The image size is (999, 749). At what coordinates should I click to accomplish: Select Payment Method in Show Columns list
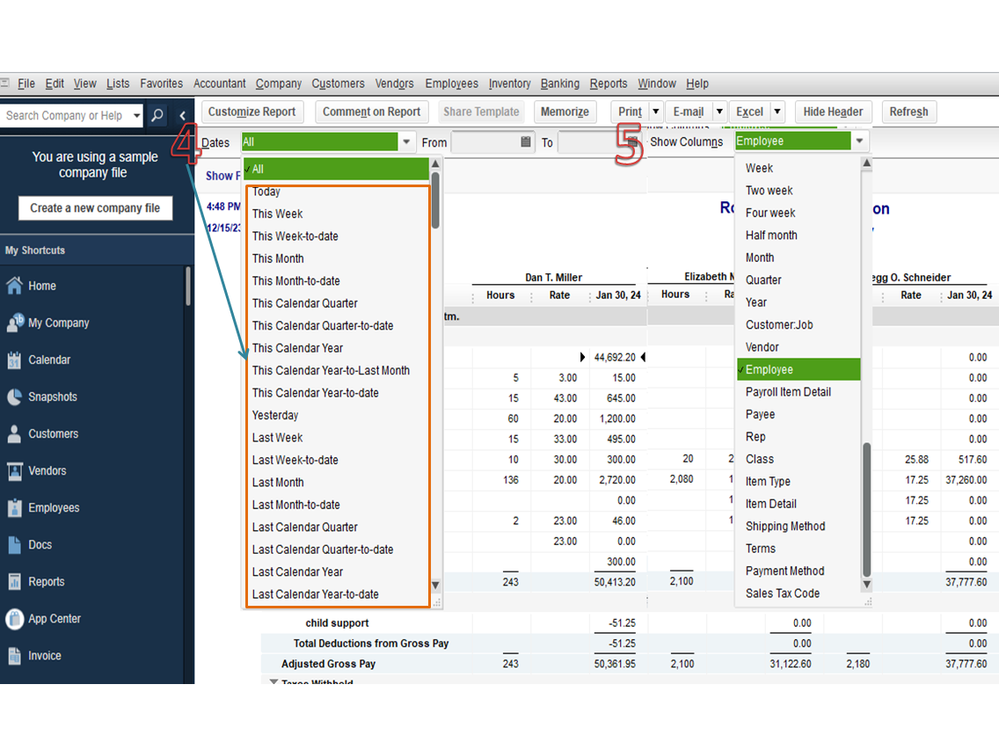click(784, 571)
